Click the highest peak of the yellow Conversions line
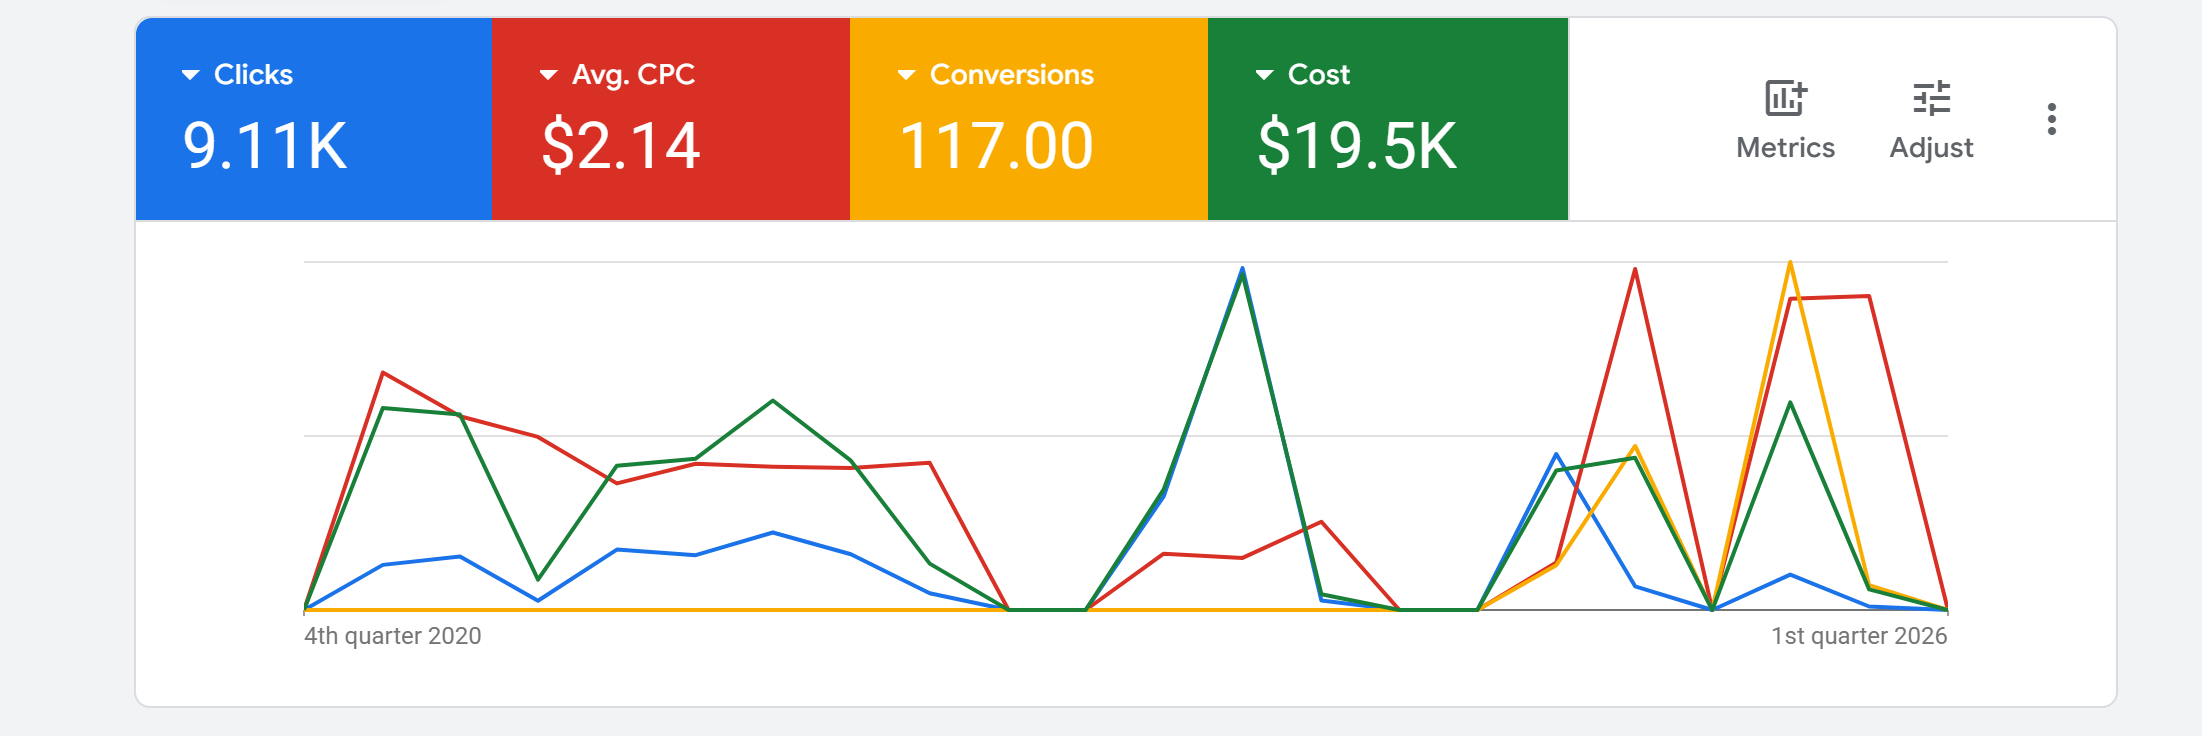The image size is (2202, 736). coord(1789,263)
